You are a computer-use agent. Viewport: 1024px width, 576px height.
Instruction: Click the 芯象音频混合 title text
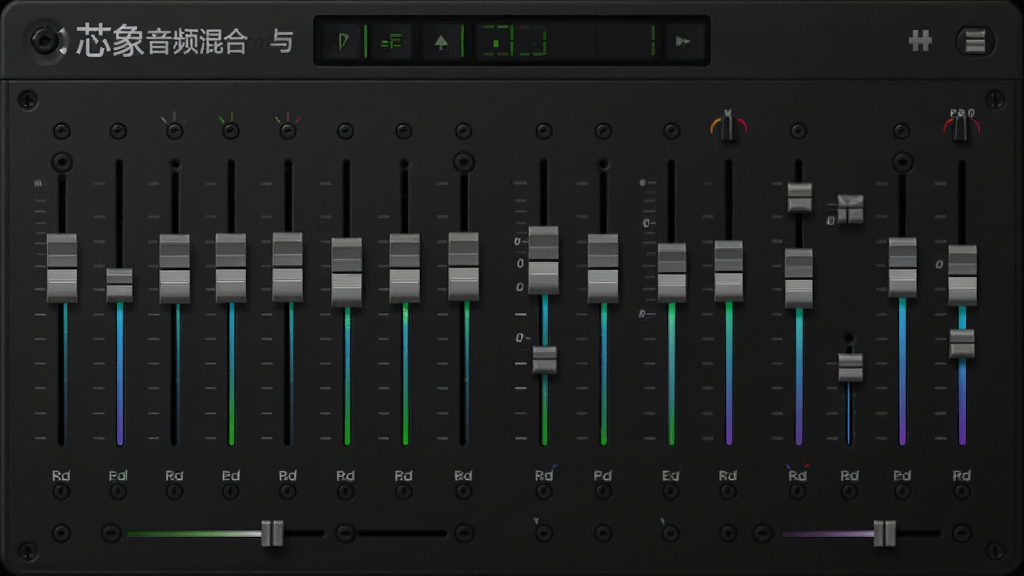pos(162,42)
